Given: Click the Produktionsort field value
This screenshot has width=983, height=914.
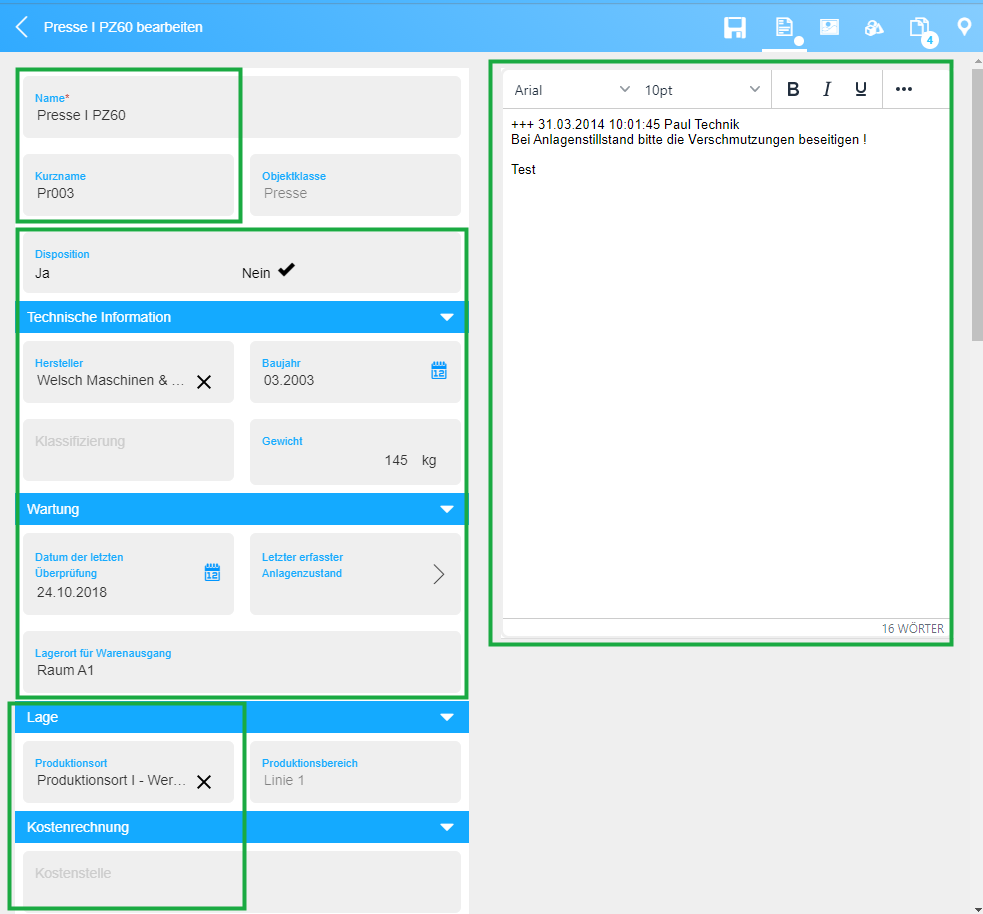Looking at the screenshot, I should (x=111, y=780).
